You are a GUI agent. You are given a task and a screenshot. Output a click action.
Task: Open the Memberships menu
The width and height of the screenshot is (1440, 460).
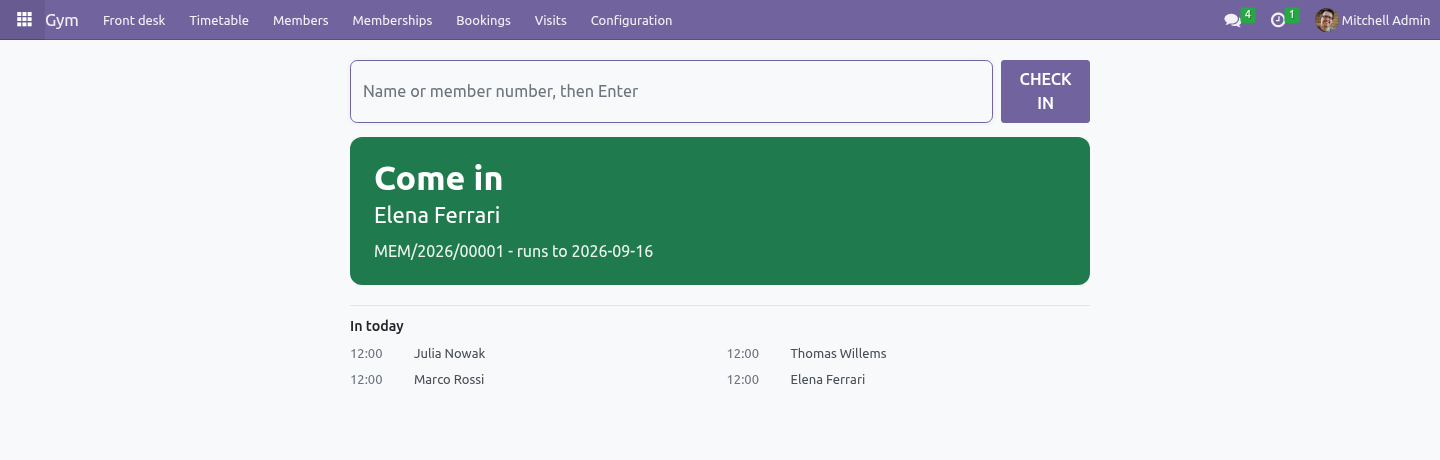click(392, 20)
